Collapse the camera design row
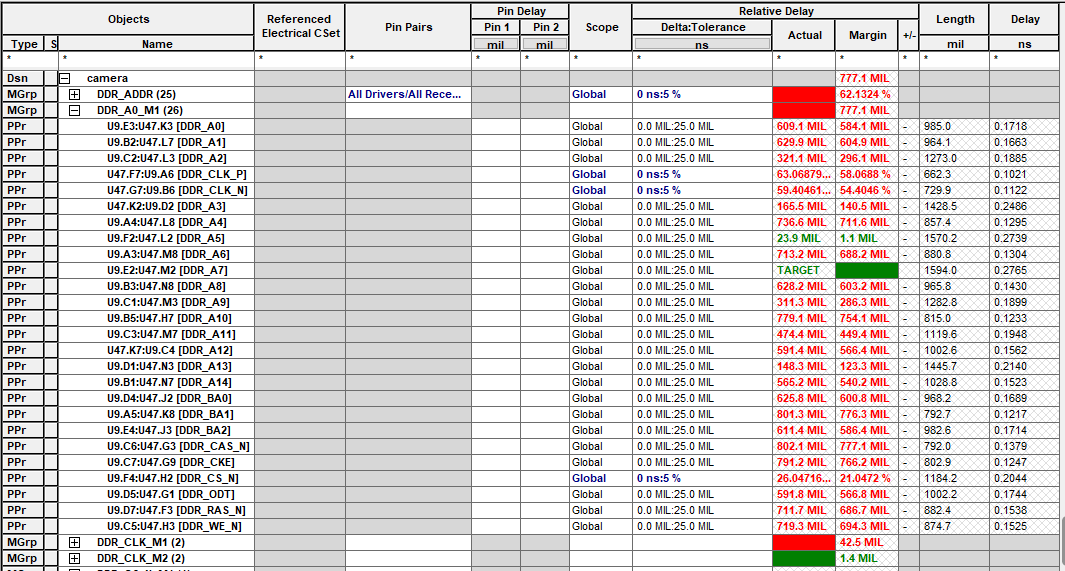Viewport: 1065px width, 571px height. [x=65, y=78]
